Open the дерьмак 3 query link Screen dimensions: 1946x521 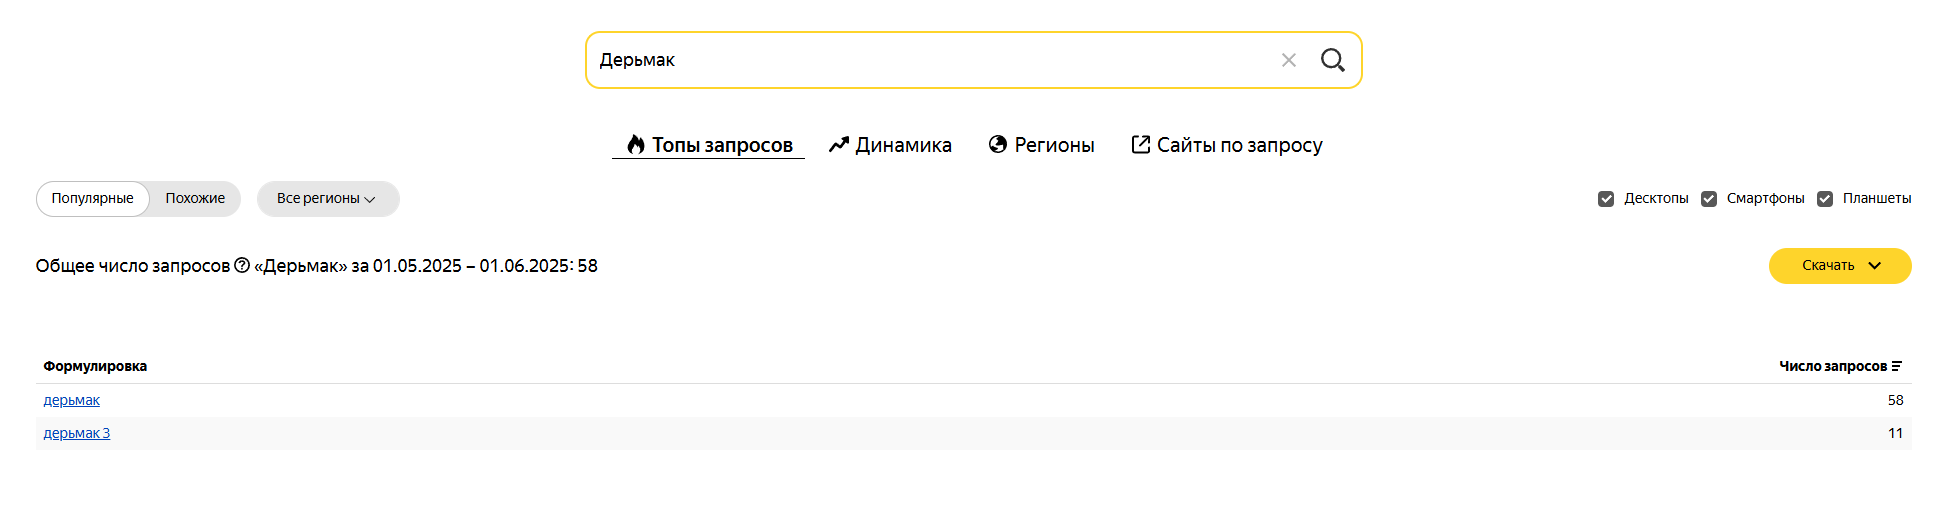77,433
